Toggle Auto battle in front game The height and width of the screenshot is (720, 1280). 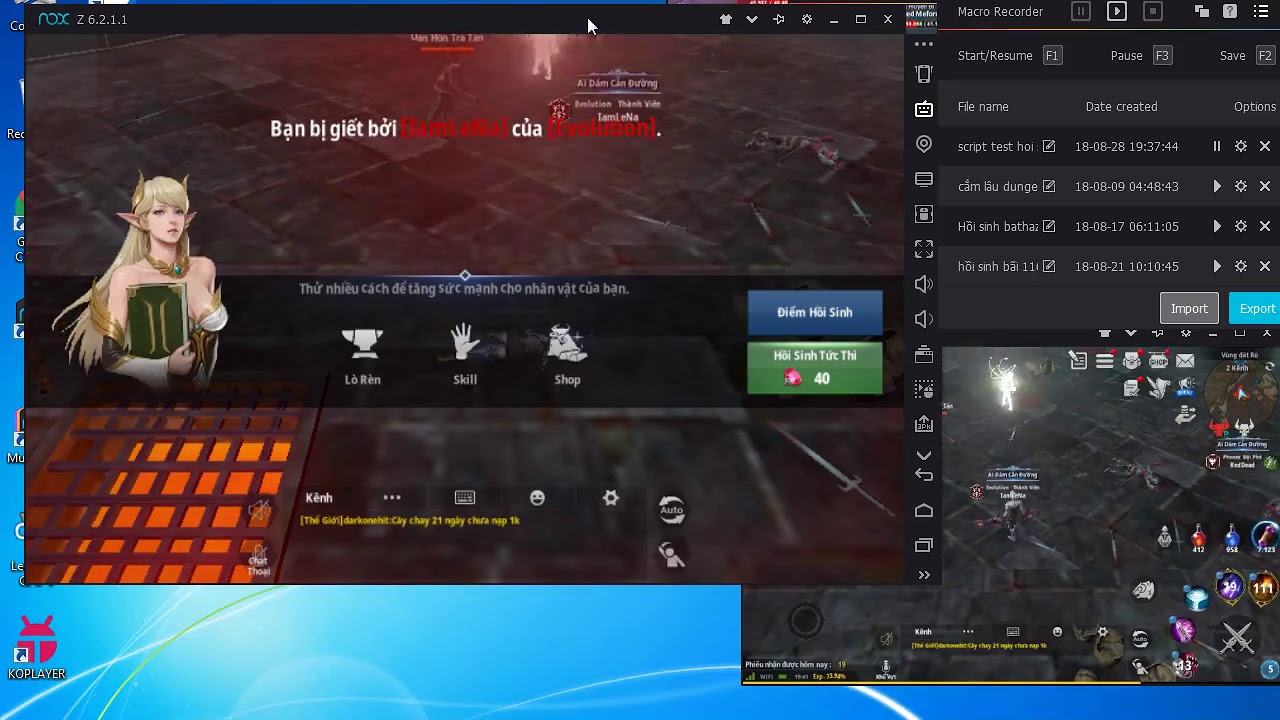pyautogui.click(x=672, y=510)
